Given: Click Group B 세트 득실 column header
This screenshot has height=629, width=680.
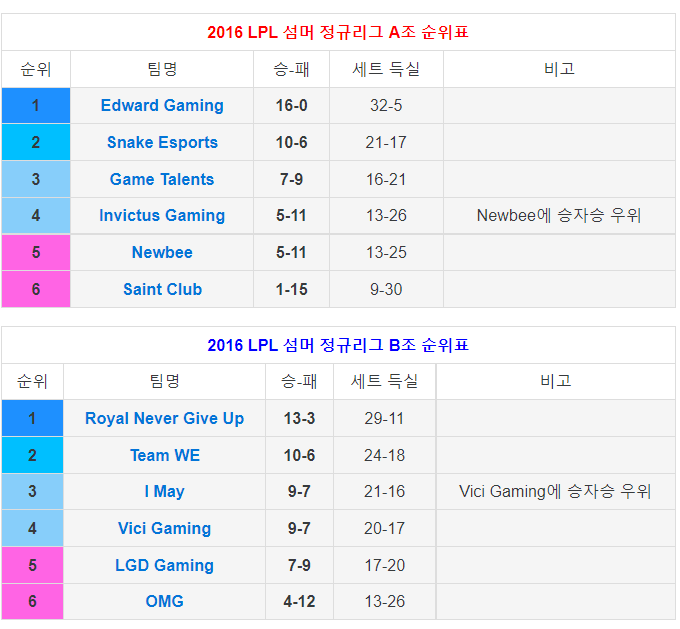Looking at the screenshot, I should 384,382.
